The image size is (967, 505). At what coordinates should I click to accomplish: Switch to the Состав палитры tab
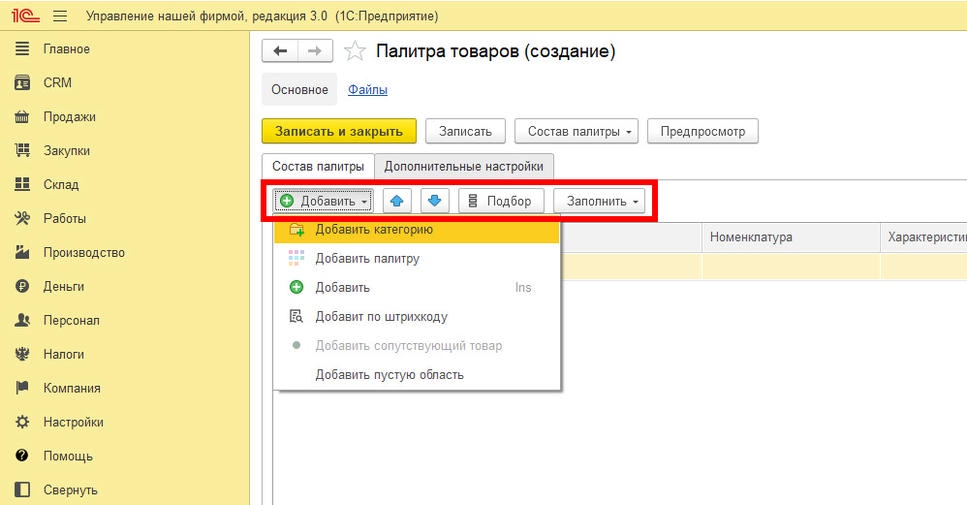click(x=318, y=166)
